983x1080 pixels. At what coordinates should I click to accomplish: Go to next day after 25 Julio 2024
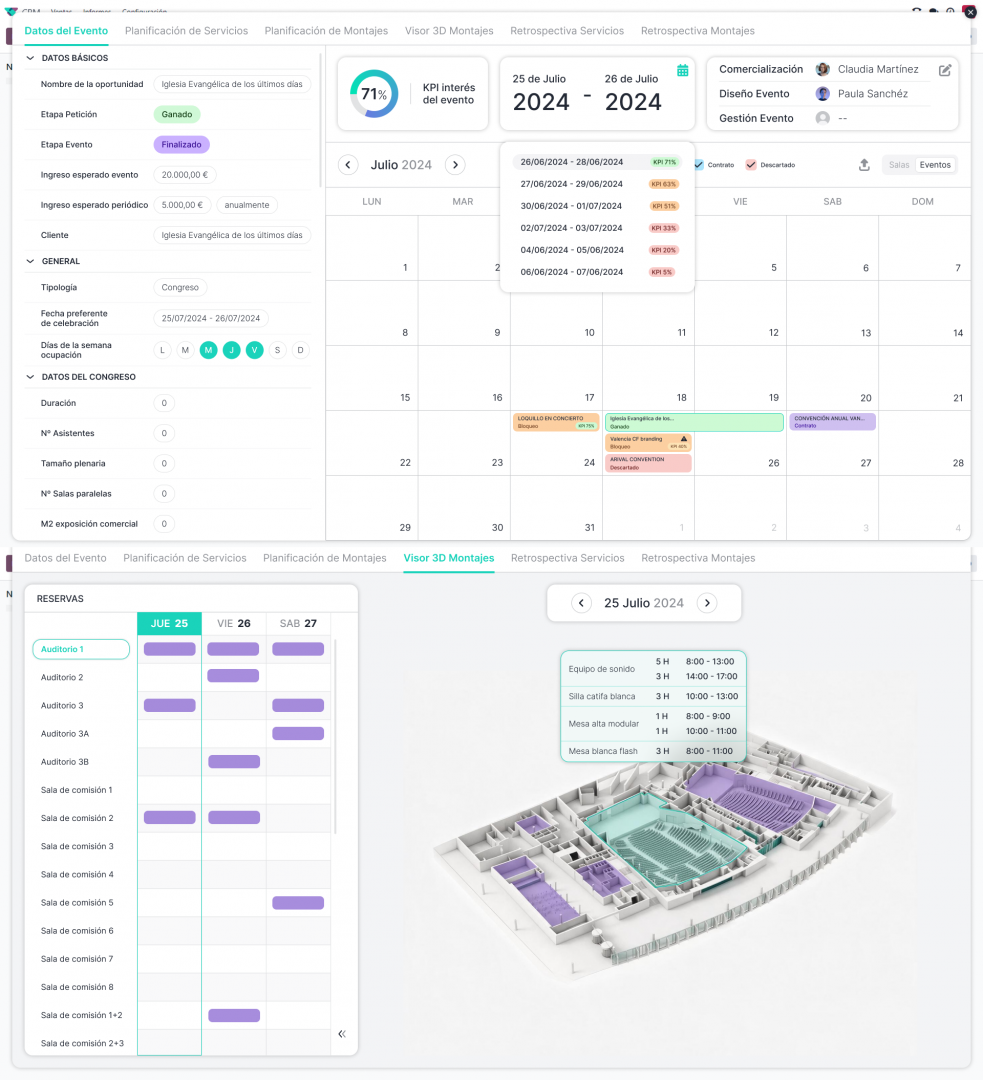[x=707, y=603]
